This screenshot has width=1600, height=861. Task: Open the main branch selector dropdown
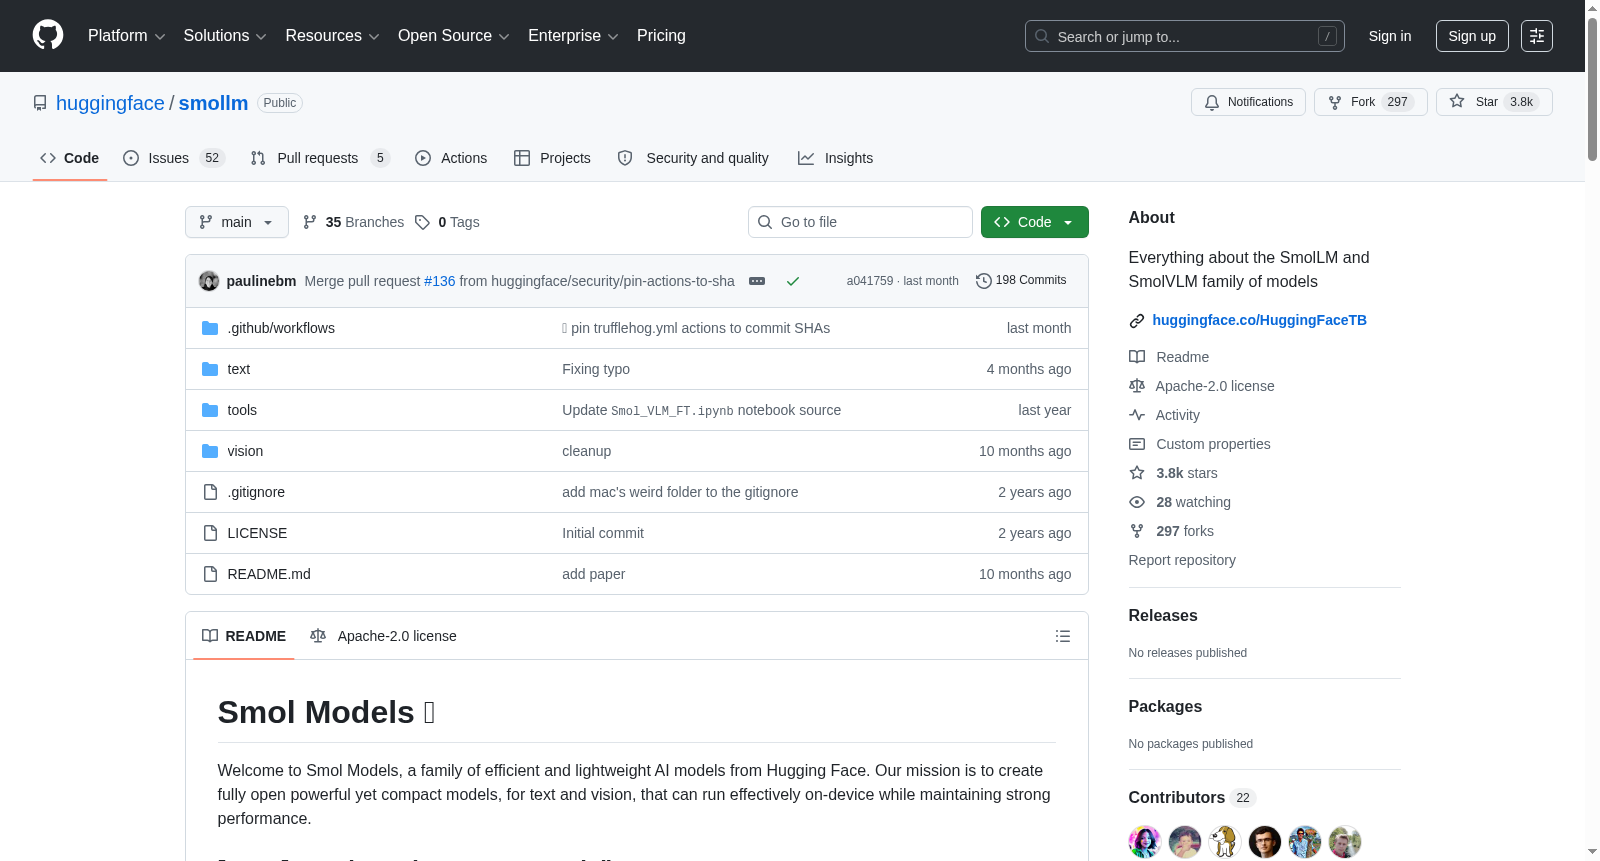[237, 222]
